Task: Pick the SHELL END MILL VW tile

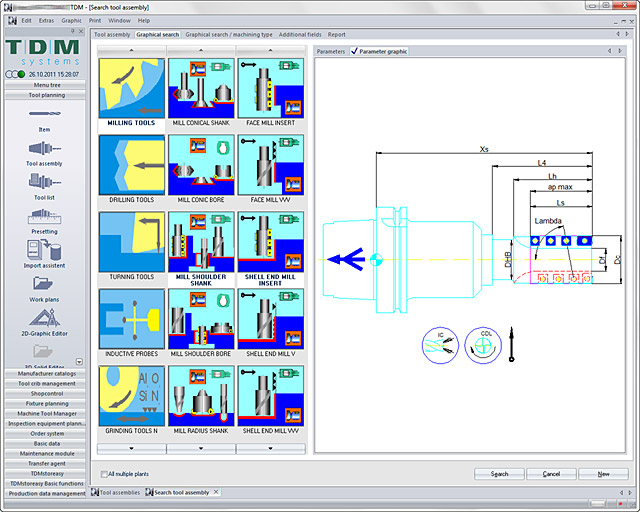Action: click(x=271, y=396)
